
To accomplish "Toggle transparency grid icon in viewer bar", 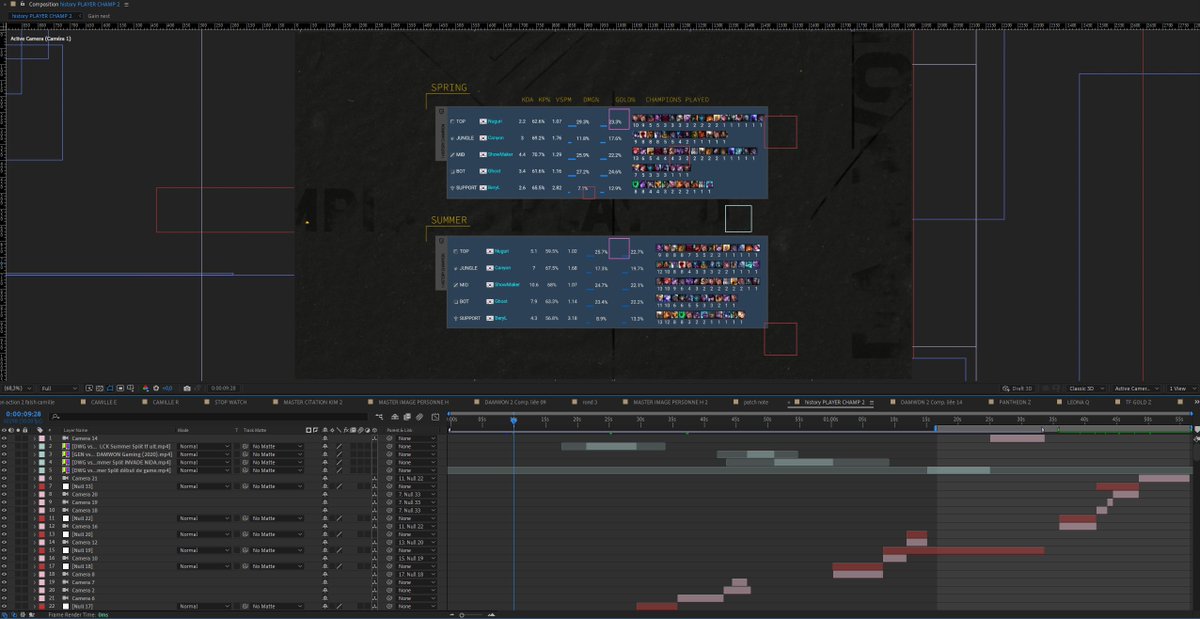I will tap(100, 388).
